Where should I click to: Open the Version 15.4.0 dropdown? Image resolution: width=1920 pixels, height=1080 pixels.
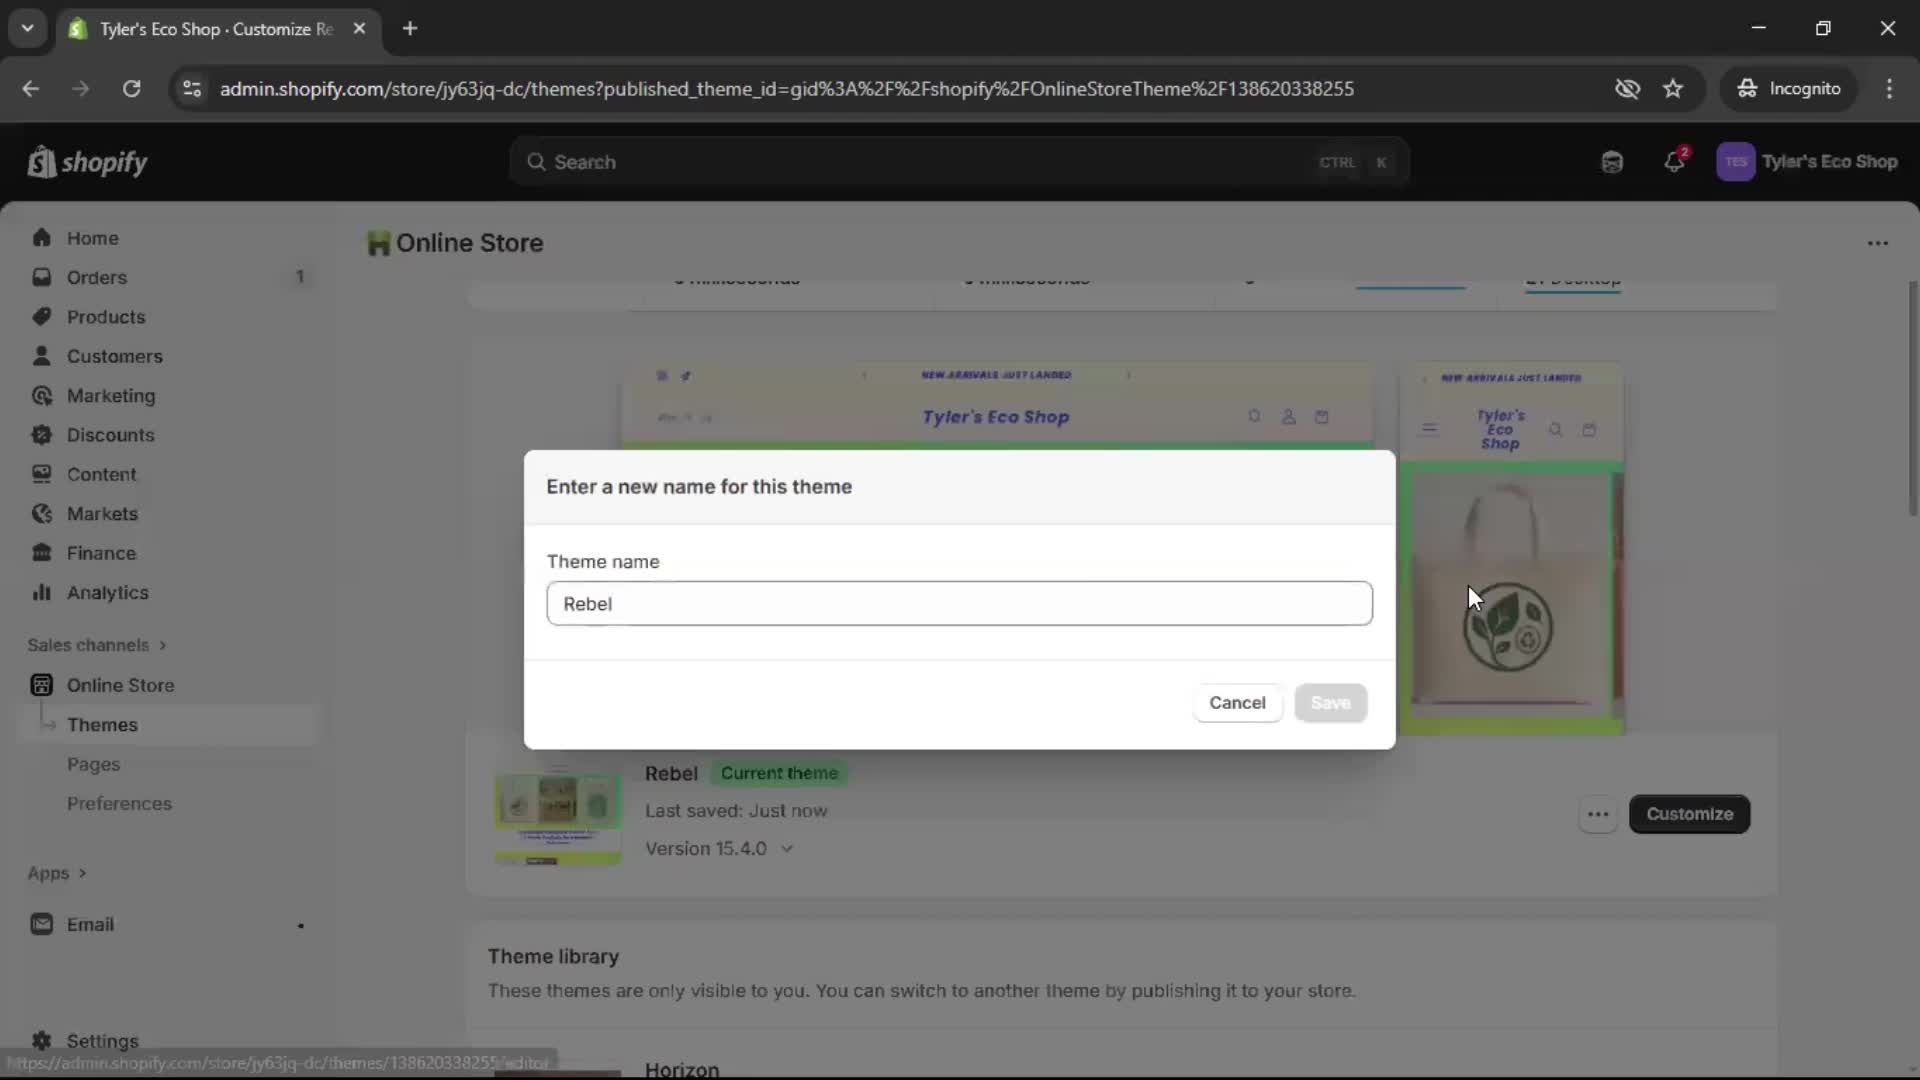(x=720, y=848)
